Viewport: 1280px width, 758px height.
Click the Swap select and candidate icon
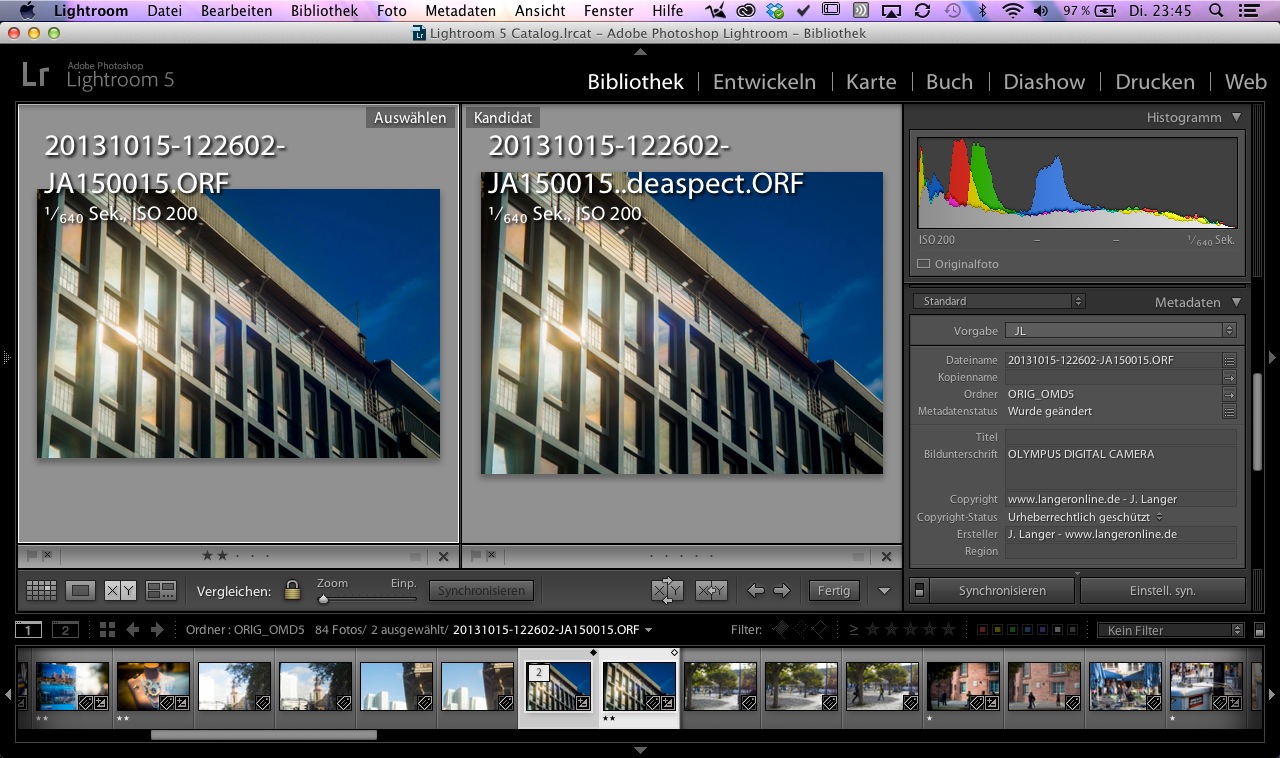coord(666,591)
